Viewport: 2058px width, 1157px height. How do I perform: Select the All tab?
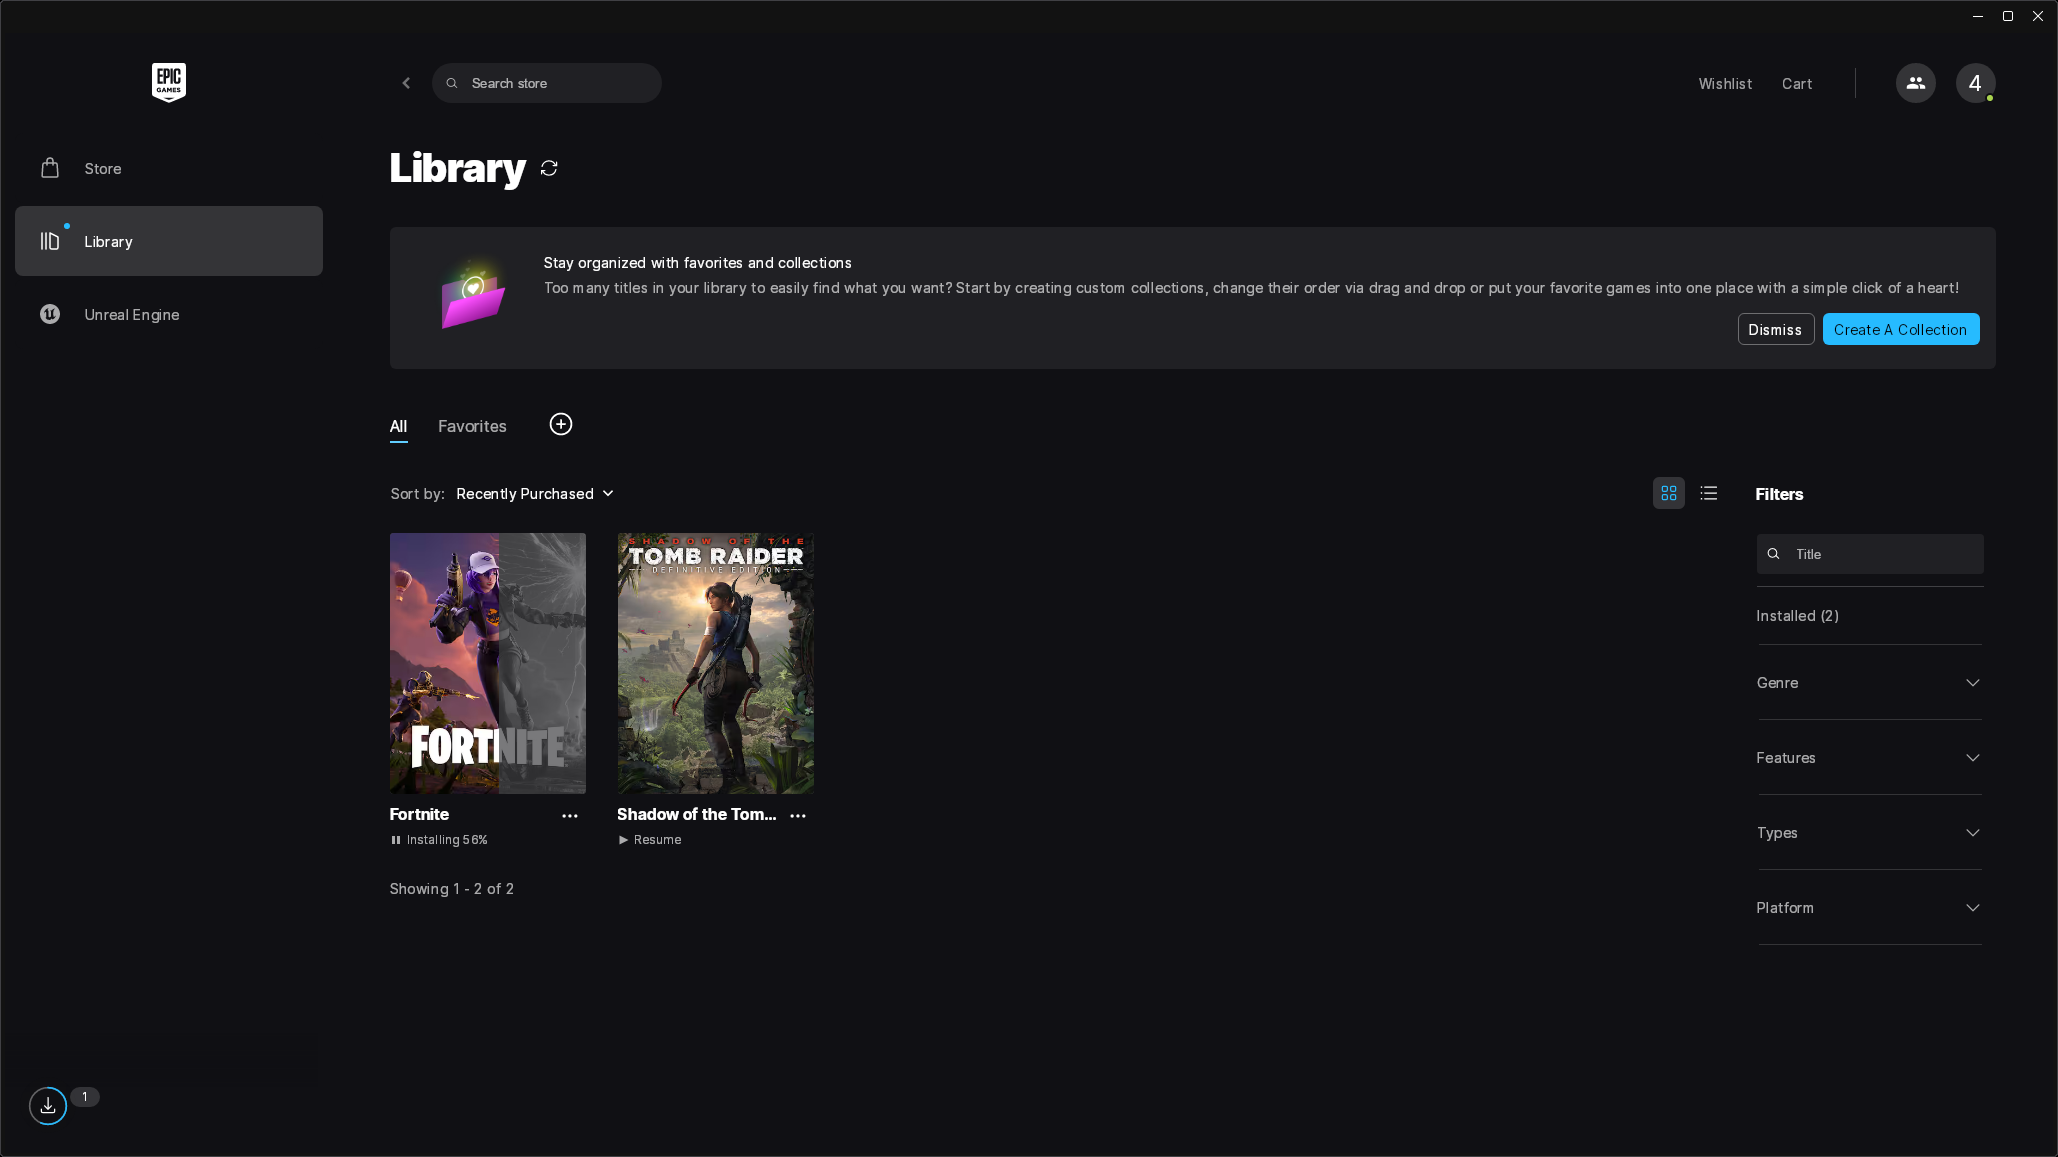click(x=398, y=426)
